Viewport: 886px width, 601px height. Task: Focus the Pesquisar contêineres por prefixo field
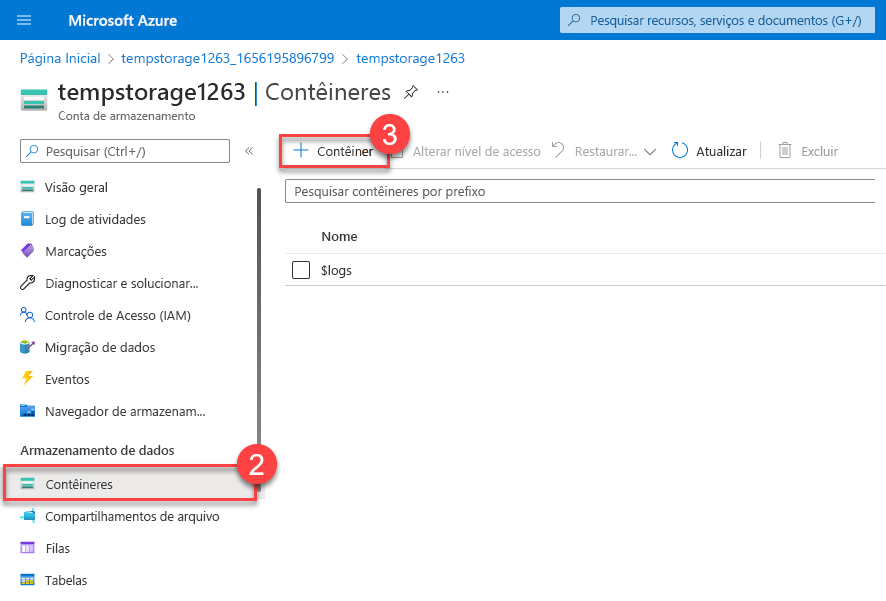pyautogui.click(x=580, y=191)
